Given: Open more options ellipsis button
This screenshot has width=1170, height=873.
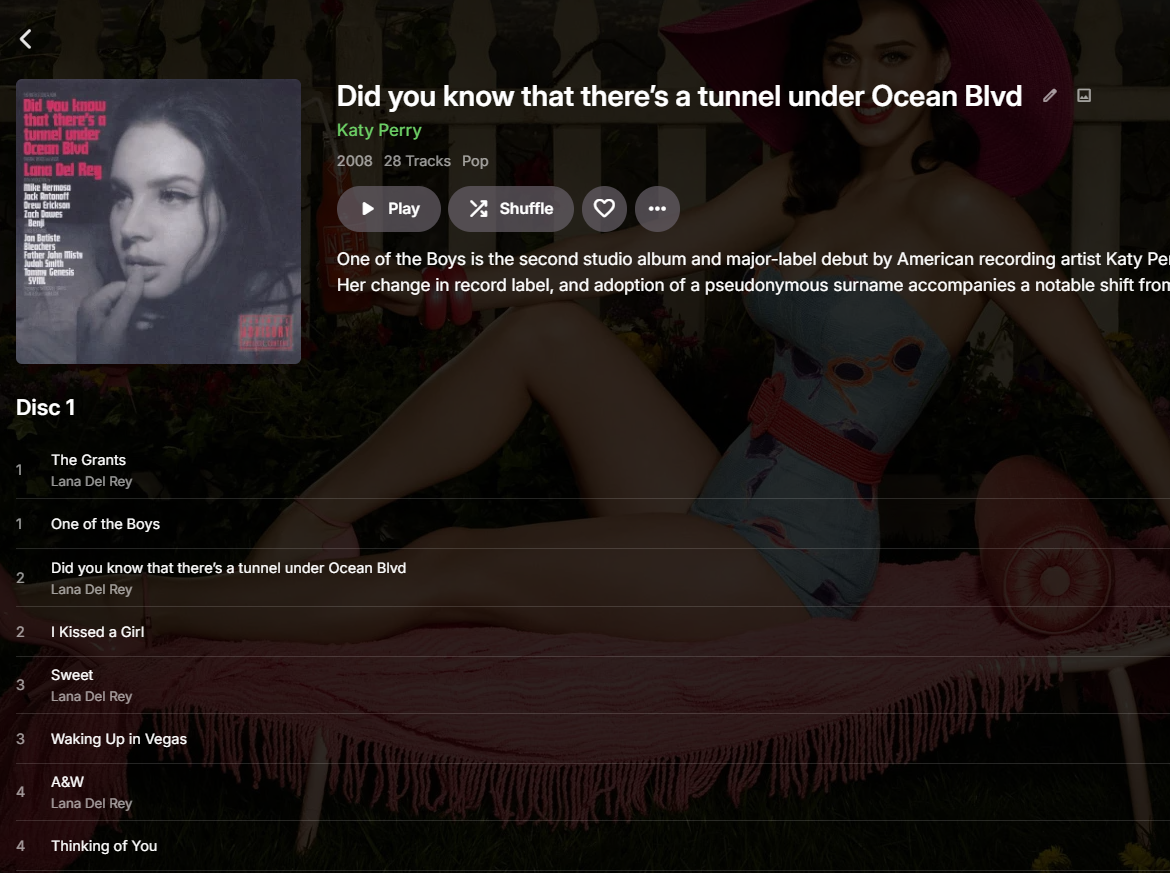Looking at the screenshot, I should point(657,209).
